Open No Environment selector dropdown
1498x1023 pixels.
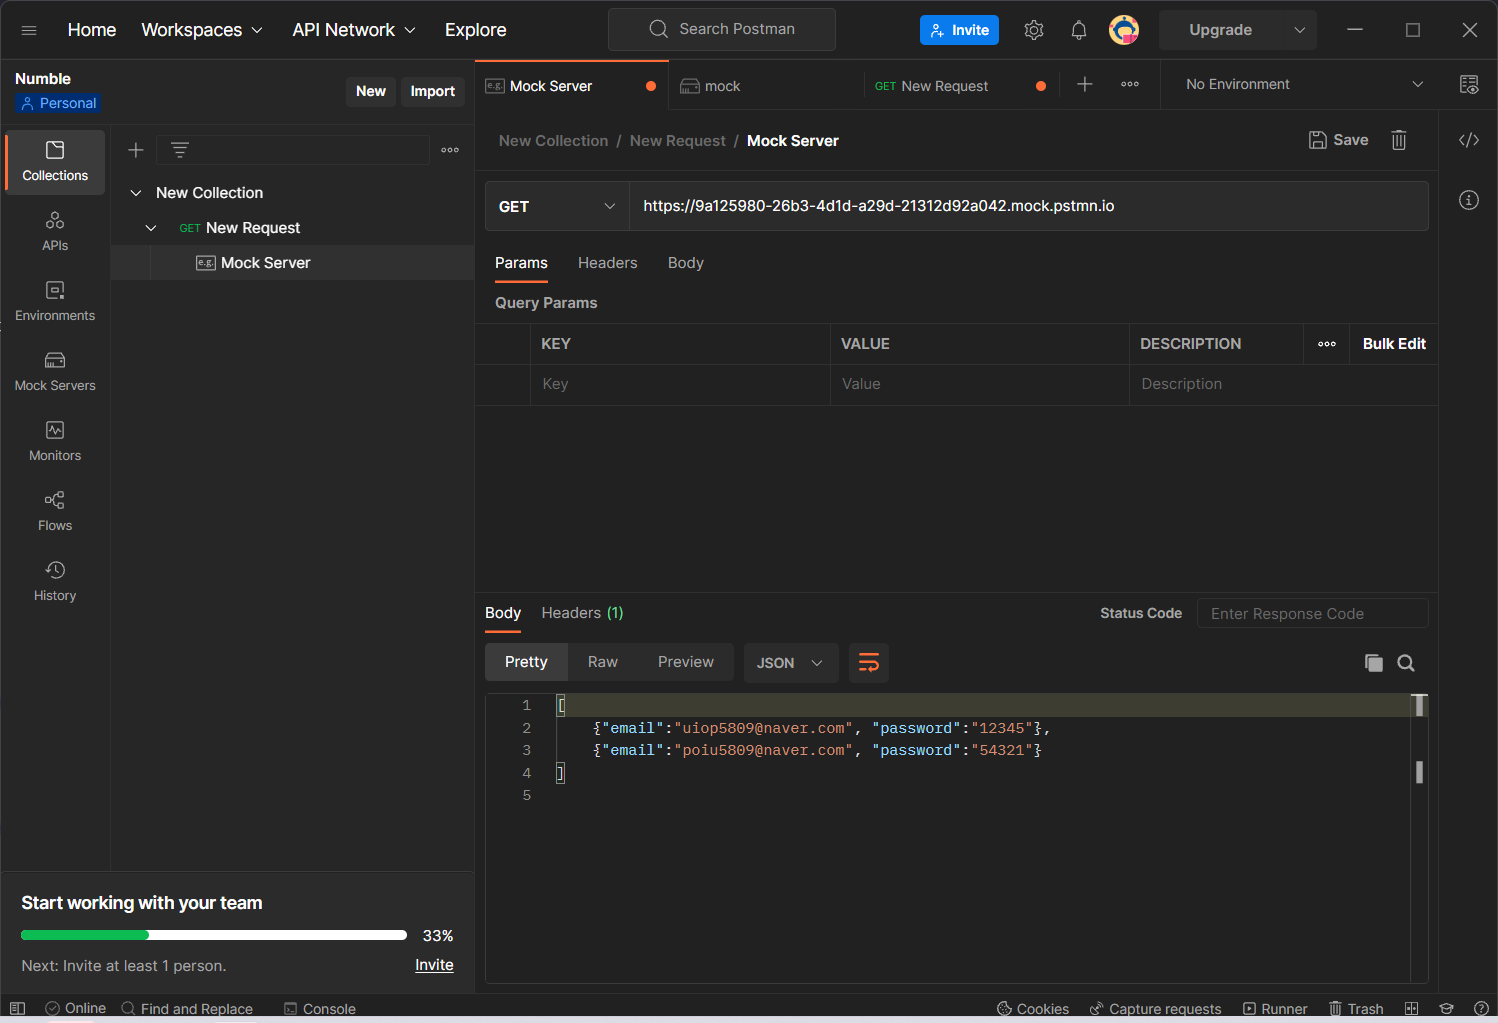pyautogui.click(x=1304, y=85)
